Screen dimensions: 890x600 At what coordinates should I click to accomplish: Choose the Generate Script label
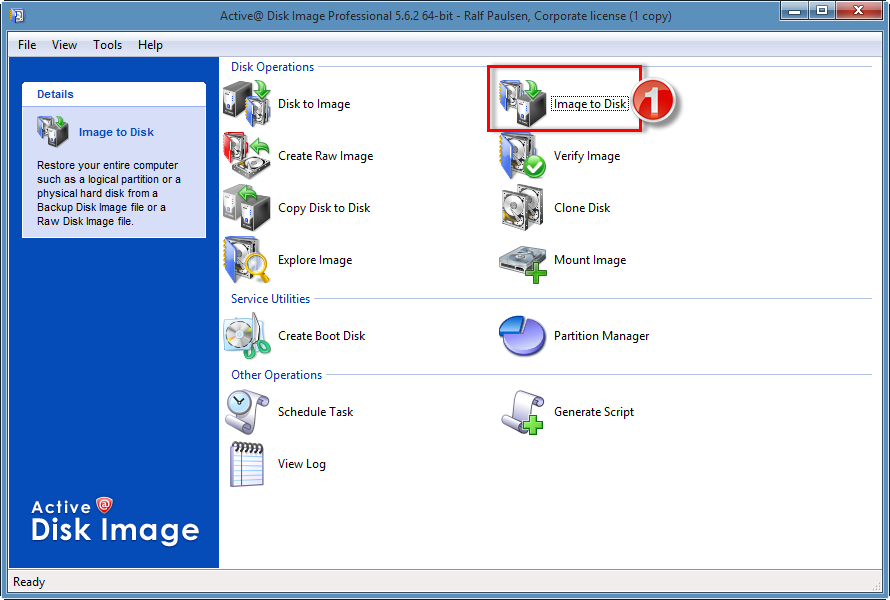pos(594,412)
